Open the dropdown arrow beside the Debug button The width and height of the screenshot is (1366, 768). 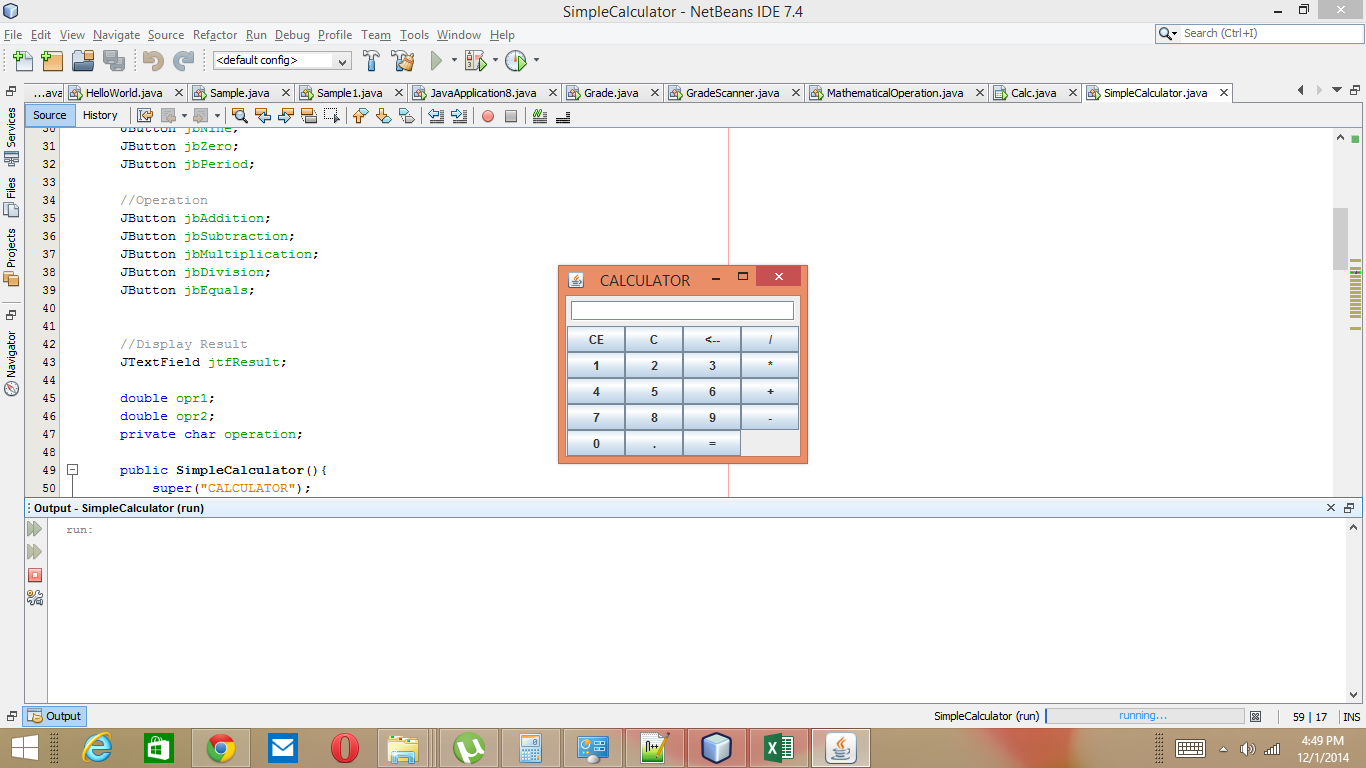coord(494,60)
